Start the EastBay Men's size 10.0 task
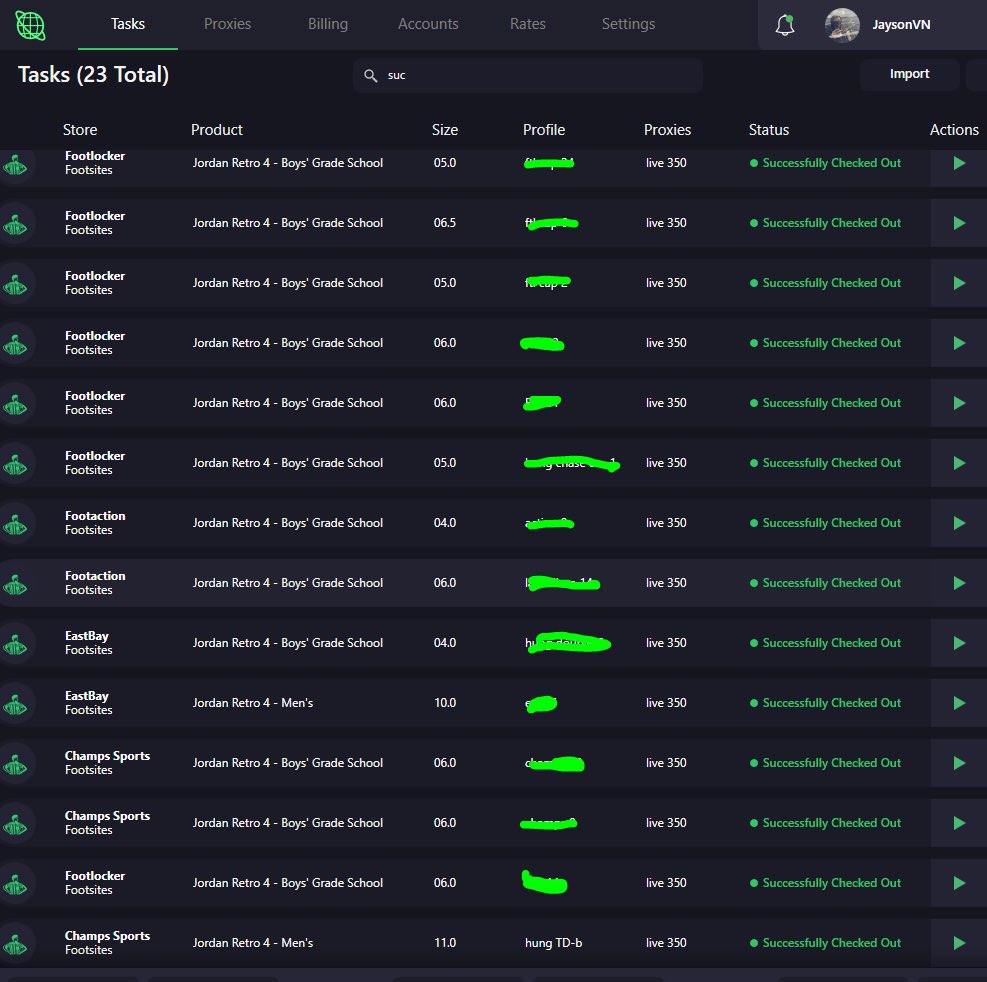This screenshot has width=987, height=982. point(959,703)
